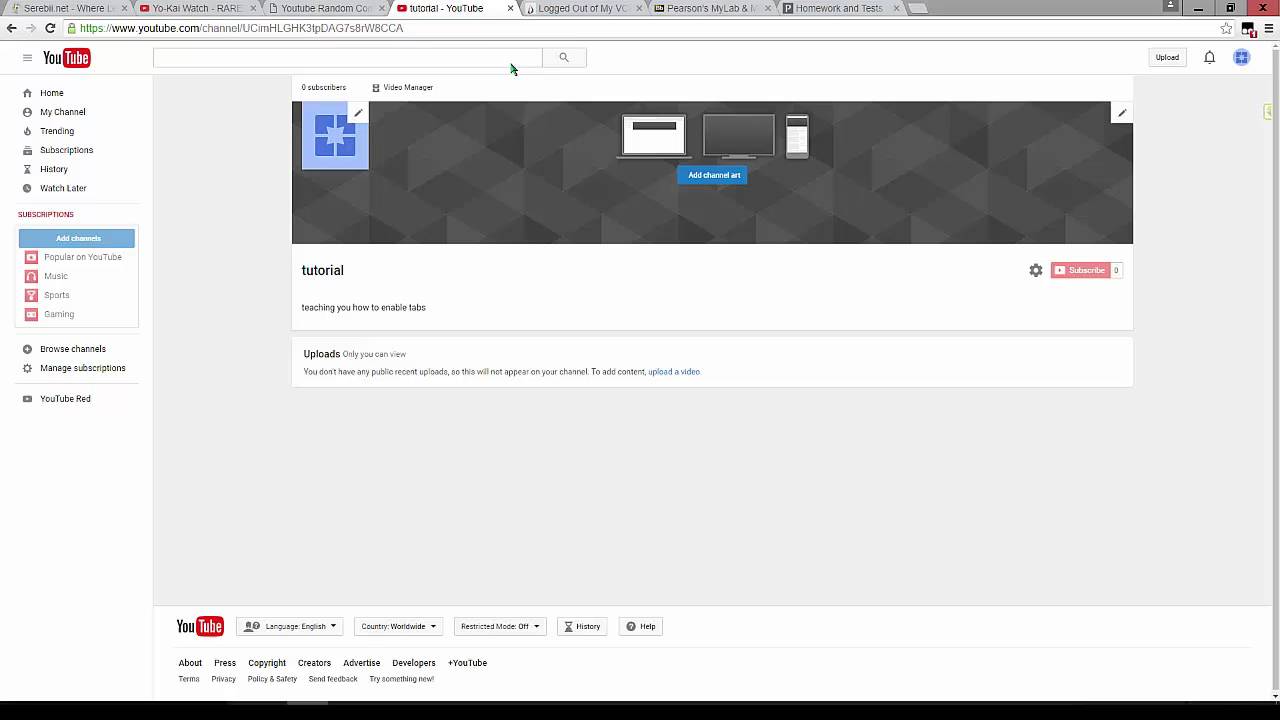Click the browser address bar

[640, 28]
